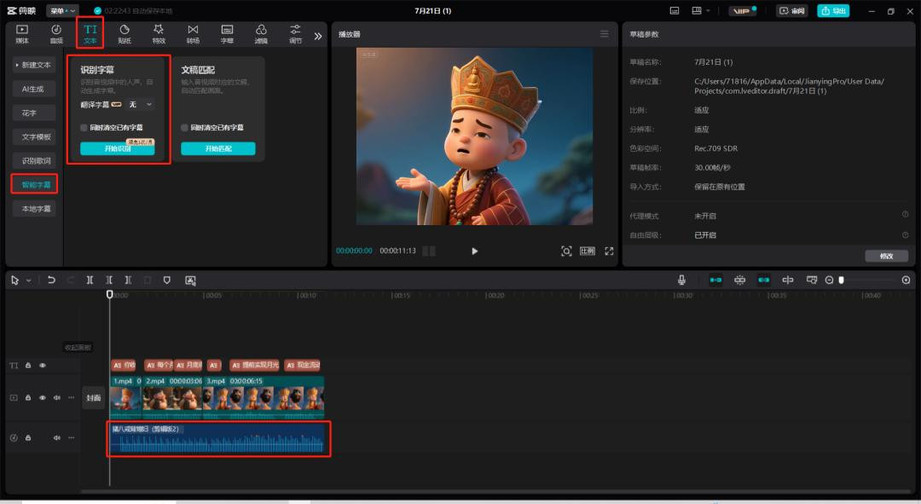Screen dimensions: 921x504
Task: Click 修改 to edit draft parameters
Action: (886, 256)
